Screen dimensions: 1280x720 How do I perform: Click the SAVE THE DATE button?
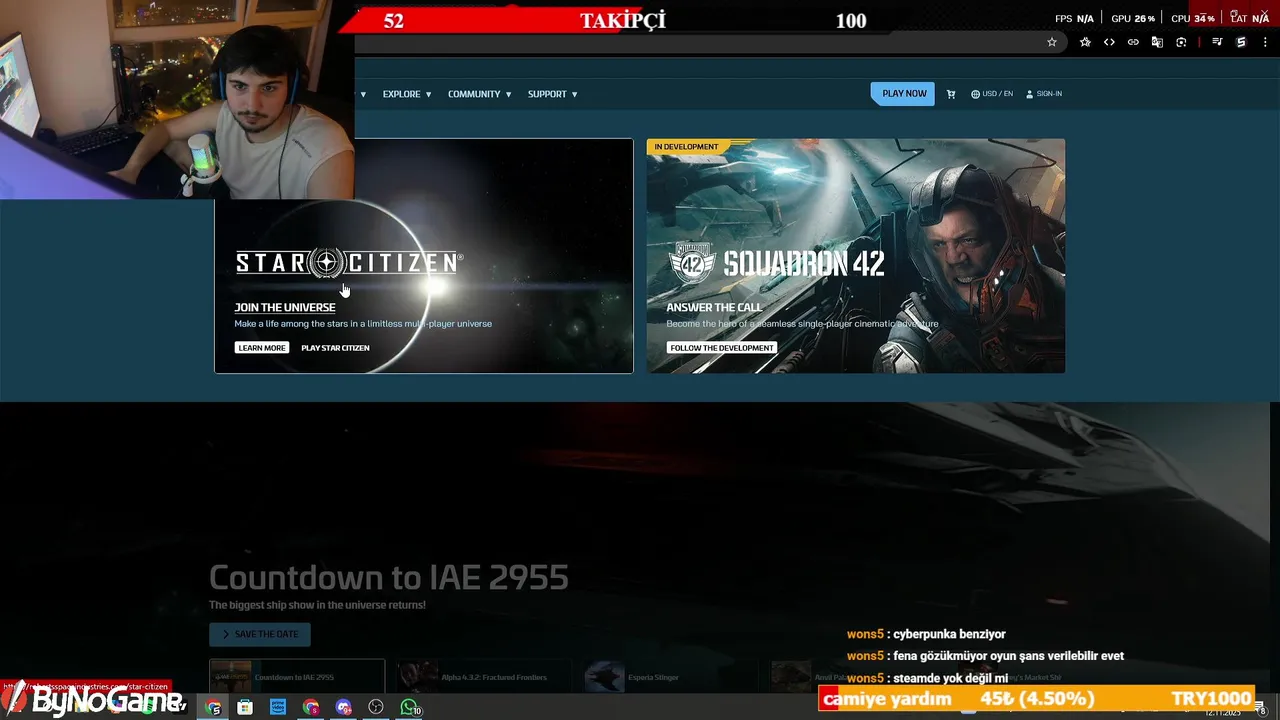click(260, 634)
